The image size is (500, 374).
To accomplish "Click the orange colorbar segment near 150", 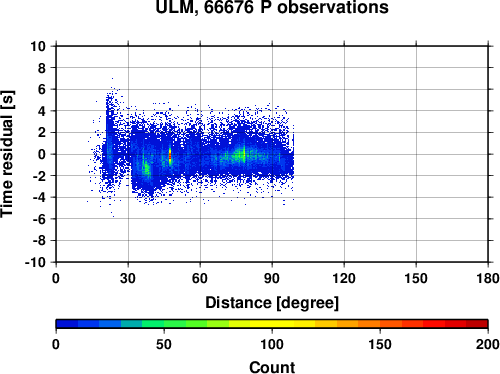I will pyautogui.click(x=380, y=324).
